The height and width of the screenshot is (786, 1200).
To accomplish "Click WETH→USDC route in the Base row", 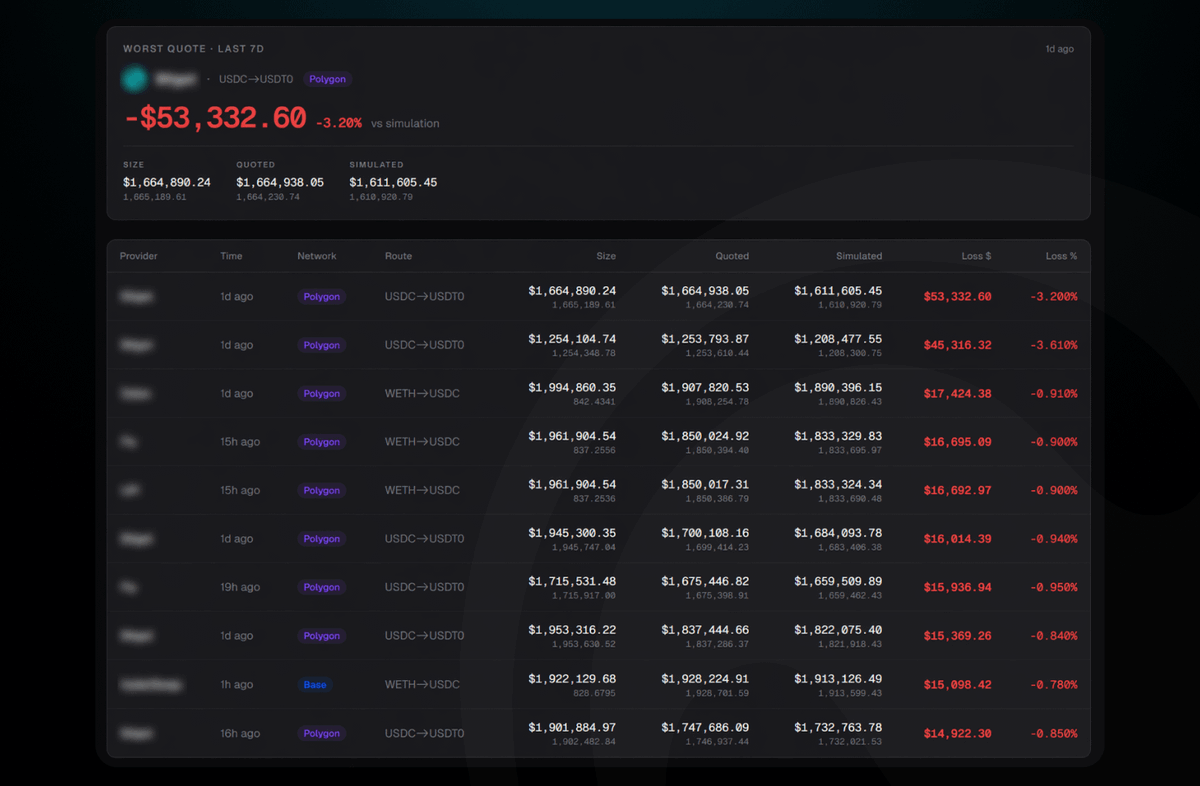I will [x=422, y=685].
